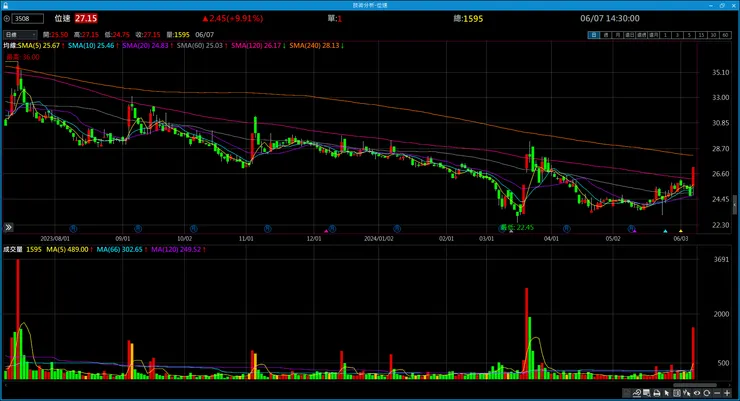Click the 最低 22.45 low marker label
Viewport: 740px width, 401px height.
pos(517,227)
